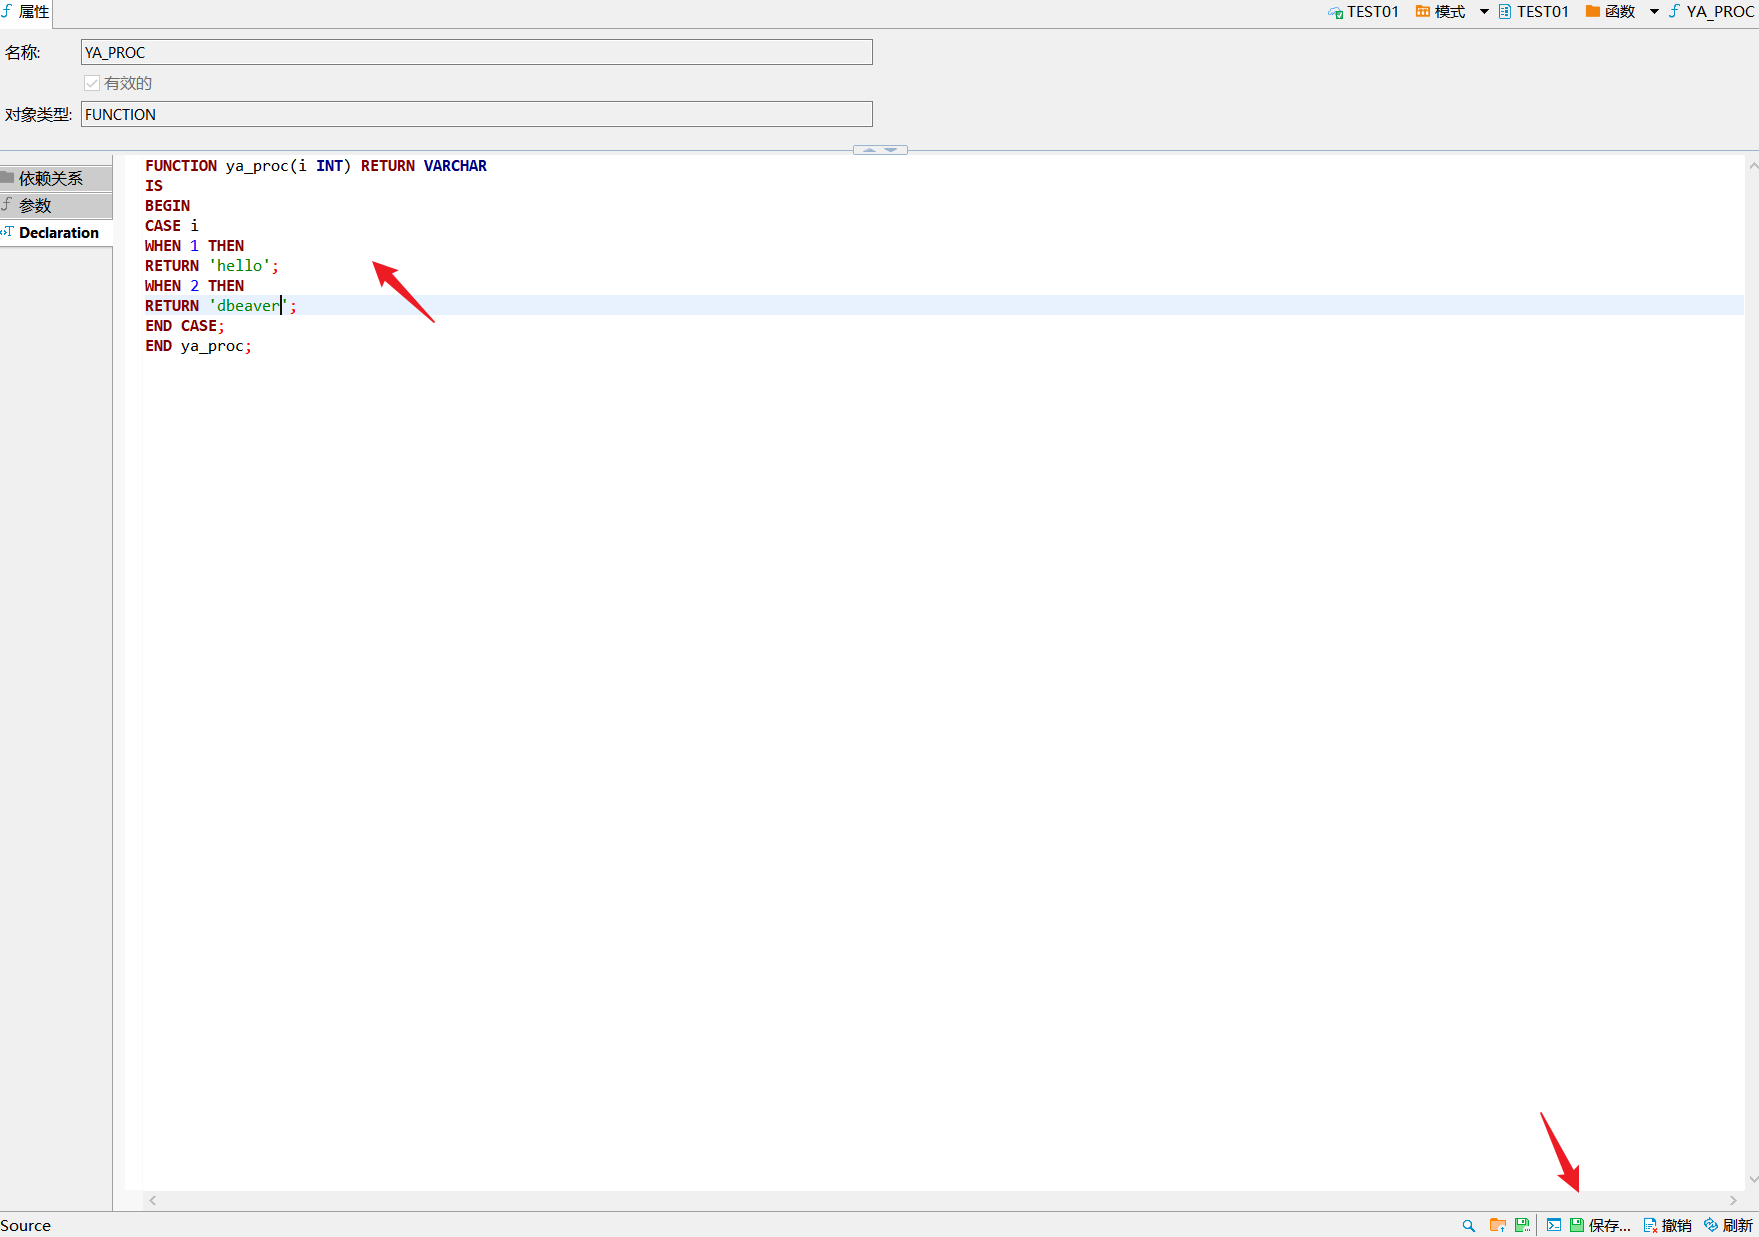Click the 模式 schemas breadcrumb
Viewport: 1759px width, 1237px height.
[x=1440, y=12]
